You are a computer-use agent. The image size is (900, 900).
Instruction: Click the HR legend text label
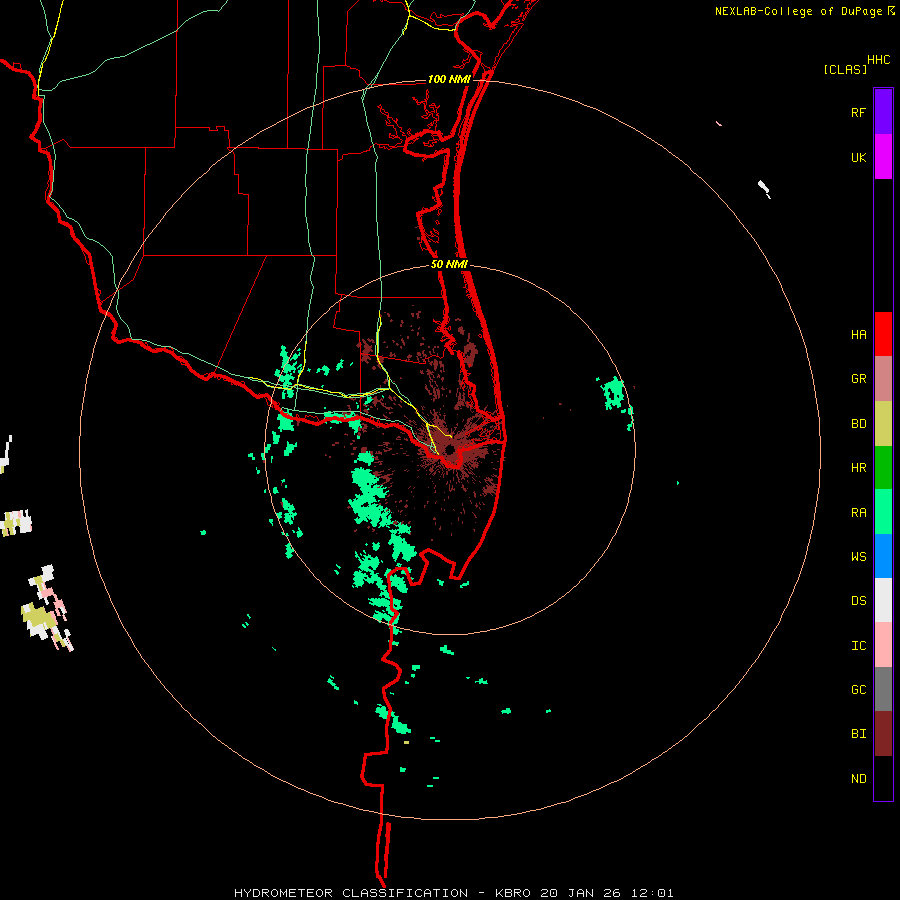point(858,467)
